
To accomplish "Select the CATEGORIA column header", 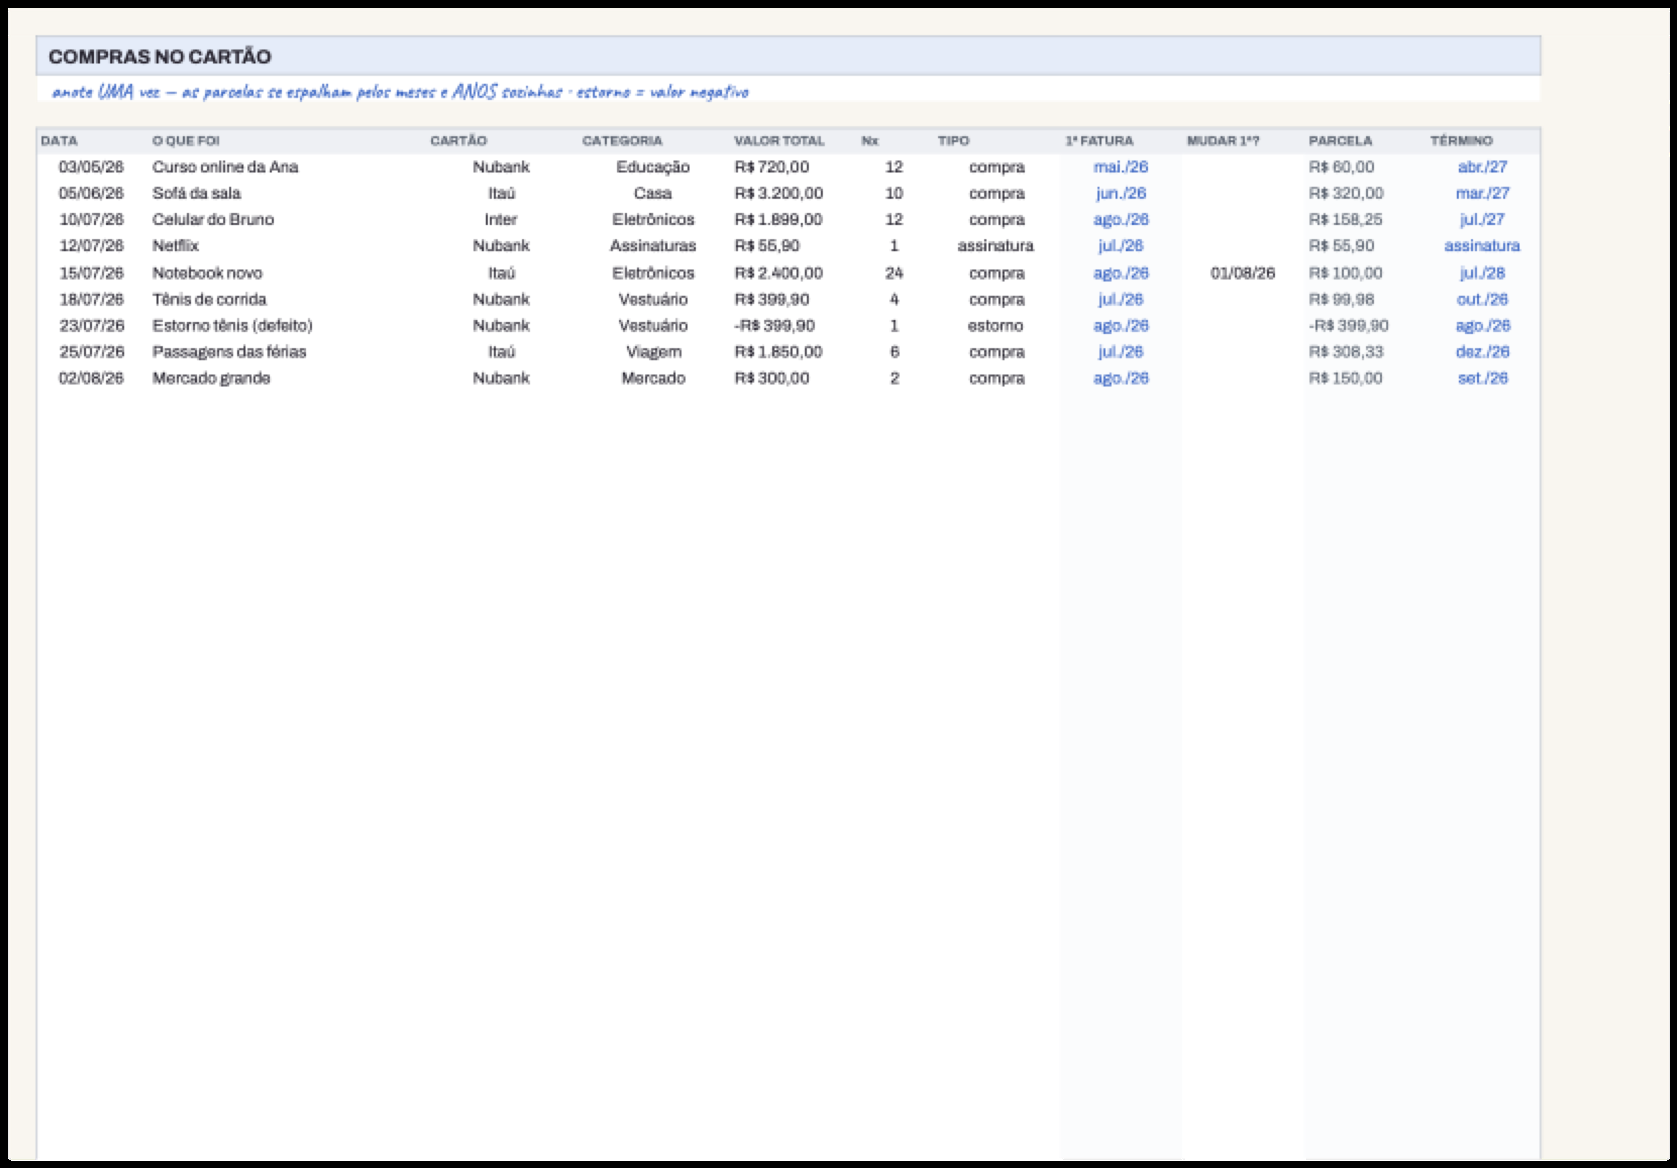I will pyautogui.click(x=622, y=141).
